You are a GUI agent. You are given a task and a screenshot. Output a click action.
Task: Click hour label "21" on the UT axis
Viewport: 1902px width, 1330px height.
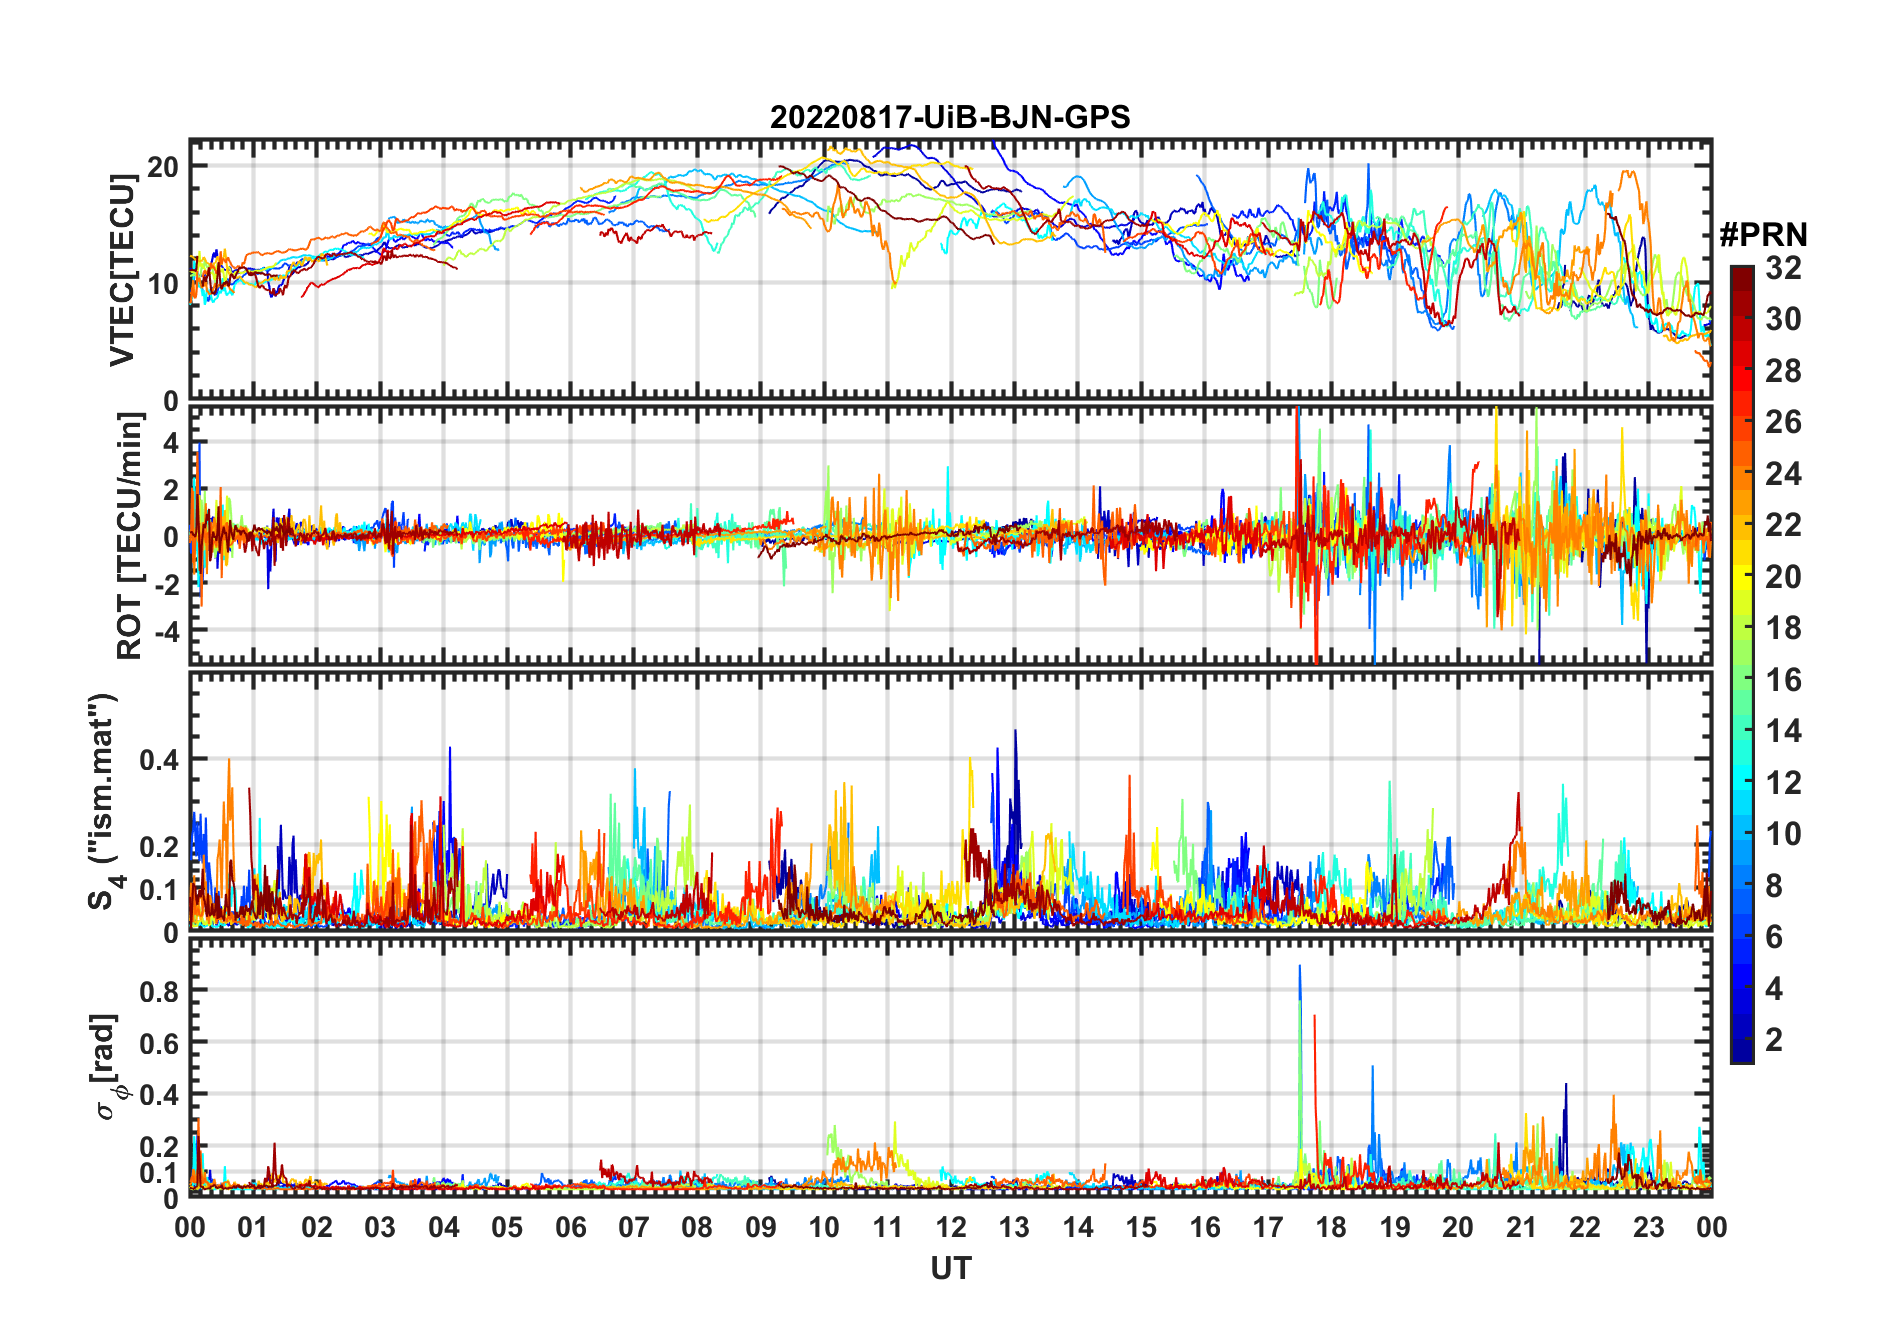point(1521,1227)
